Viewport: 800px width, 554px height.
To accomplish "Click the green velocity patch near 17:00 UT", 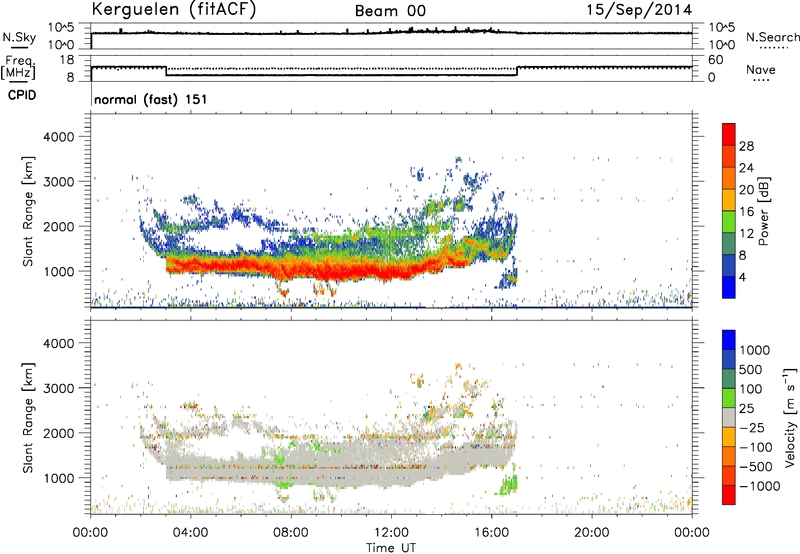I will coord(508,482).
